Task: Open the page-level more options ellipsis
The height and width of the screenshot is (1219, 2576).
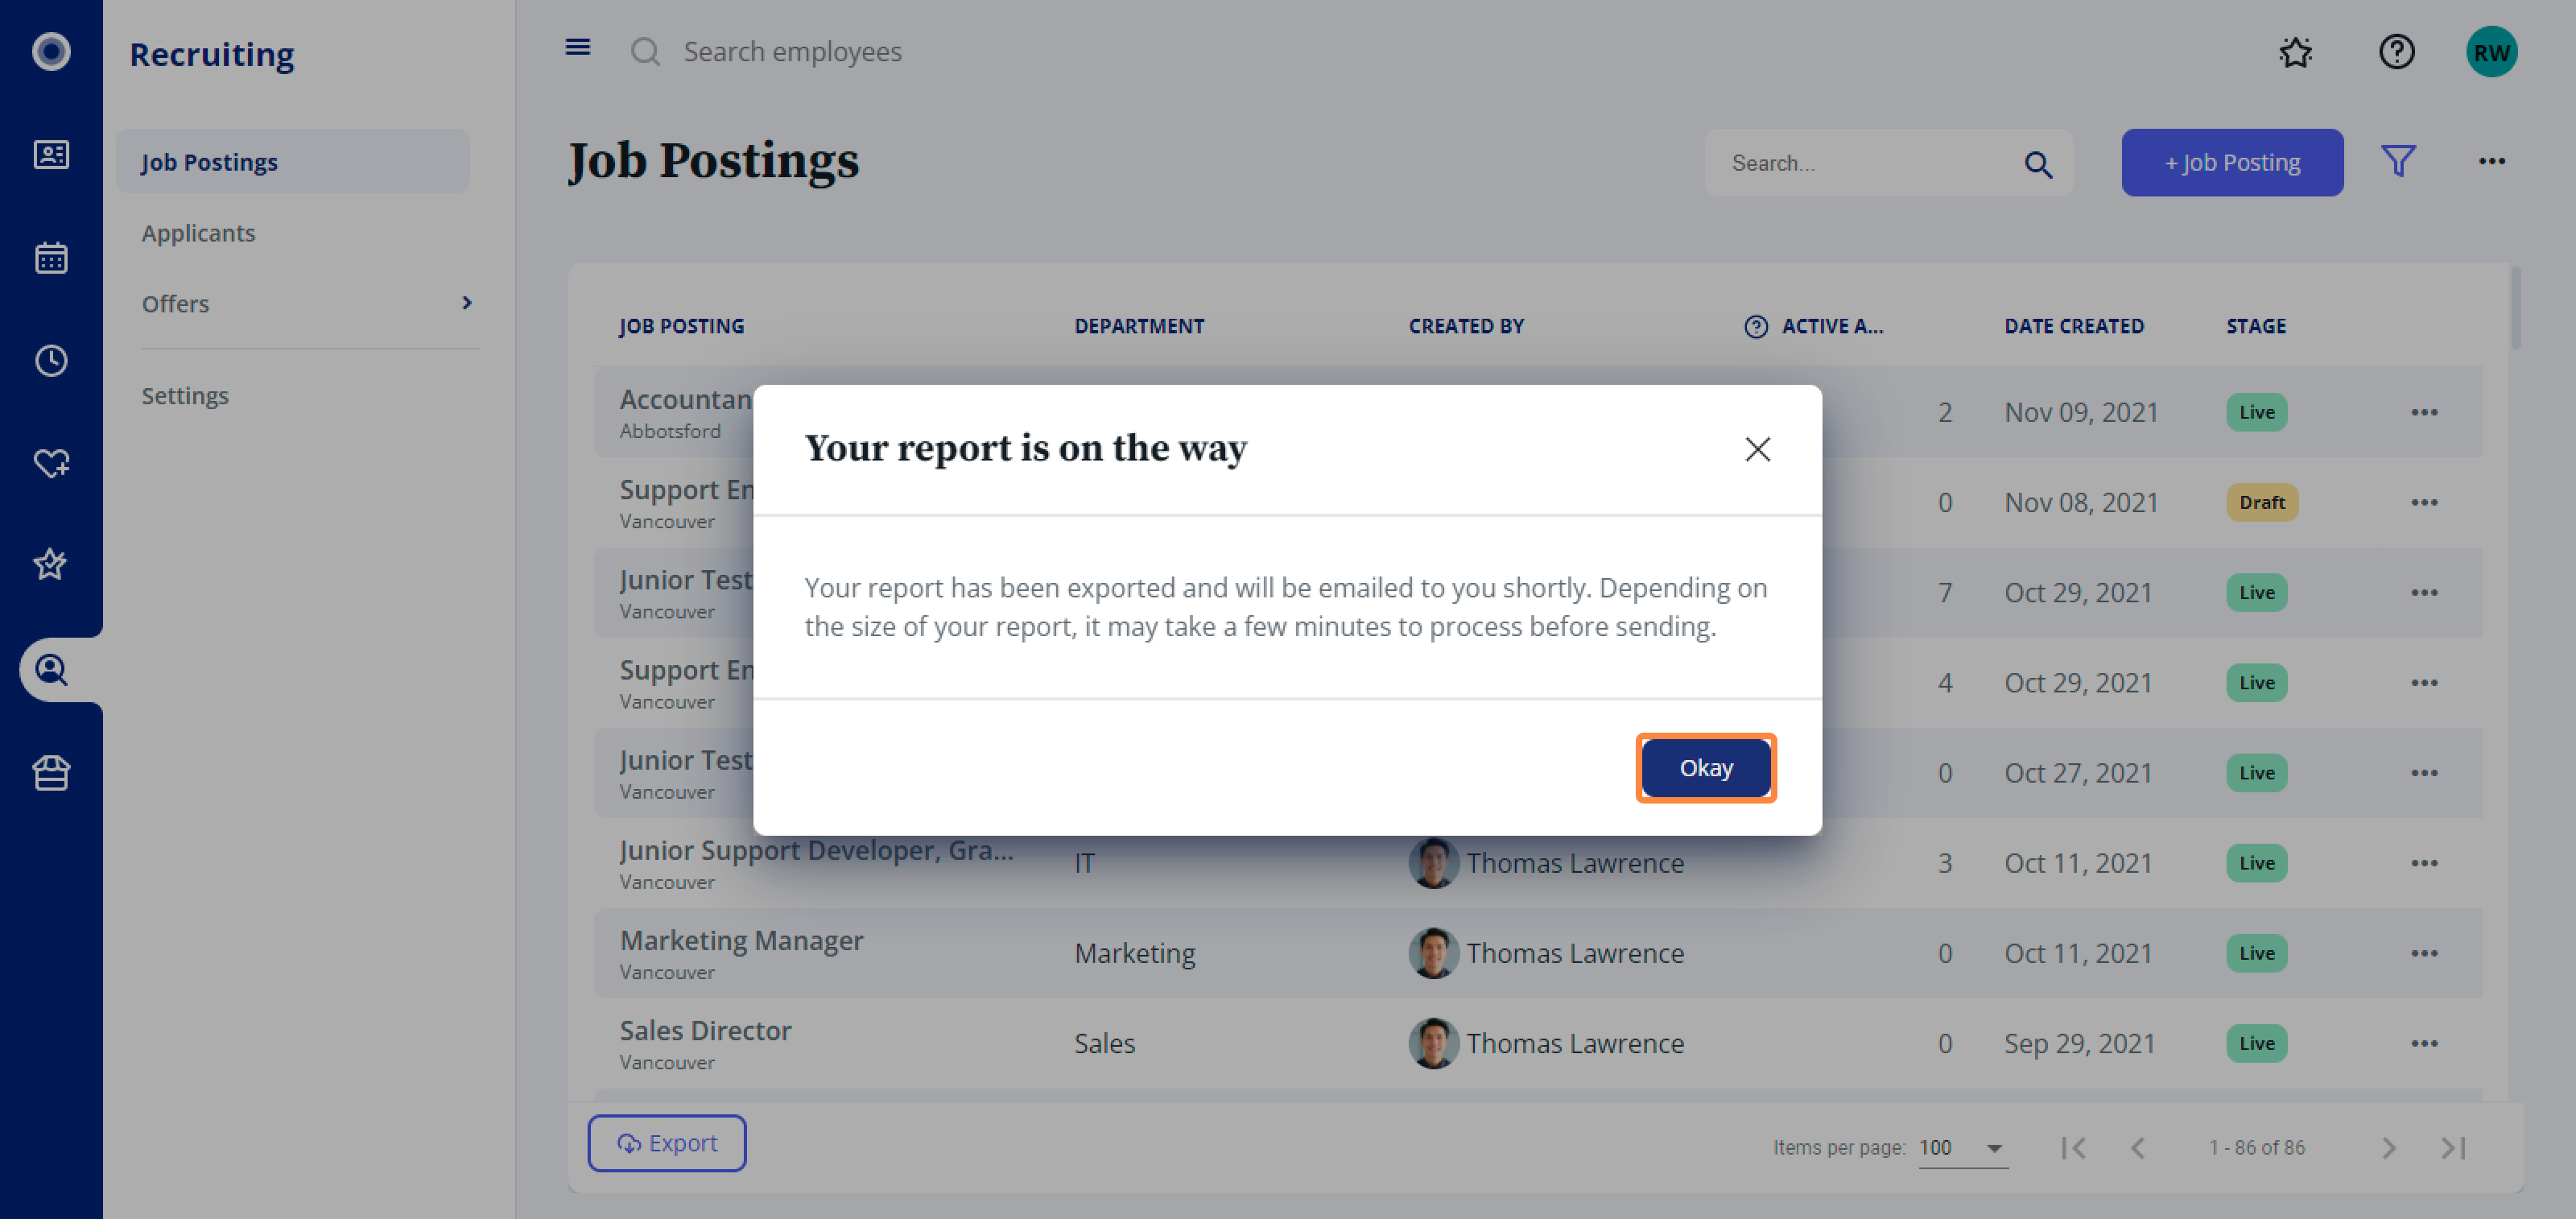Action: (x=2491, y=161)
